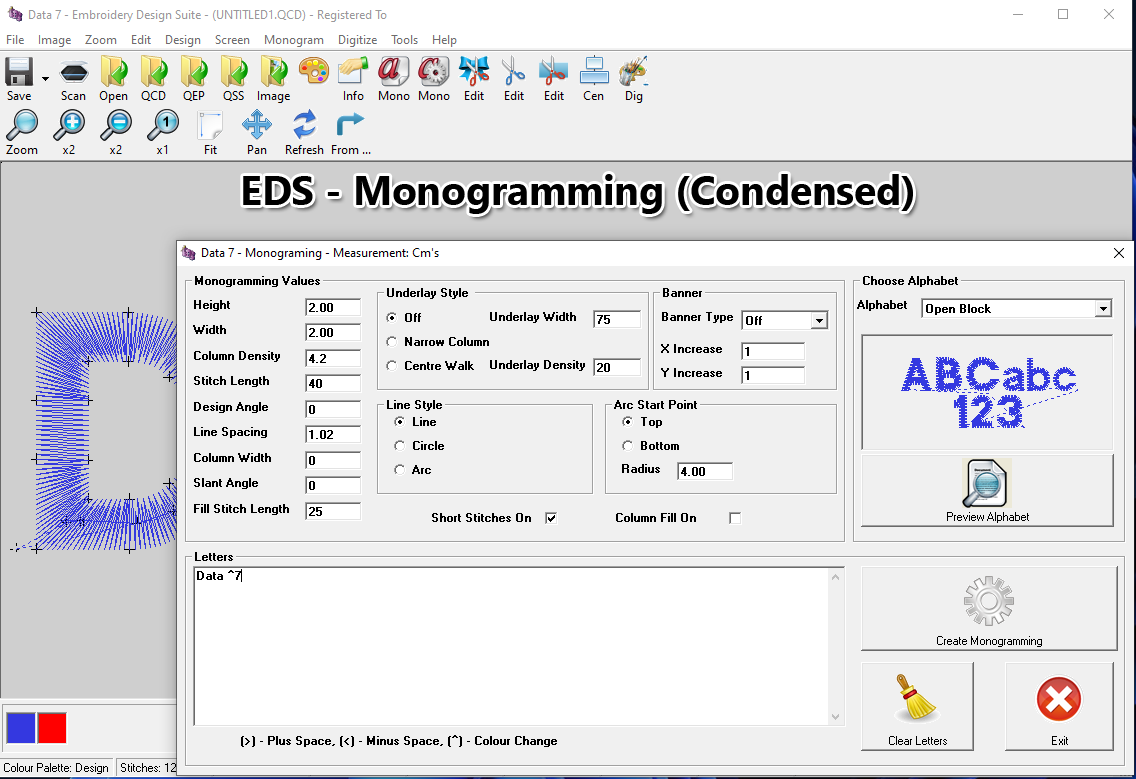The image size is (1136, 779).
Task: Select the red colour swatch
Action: coord(52,728)
